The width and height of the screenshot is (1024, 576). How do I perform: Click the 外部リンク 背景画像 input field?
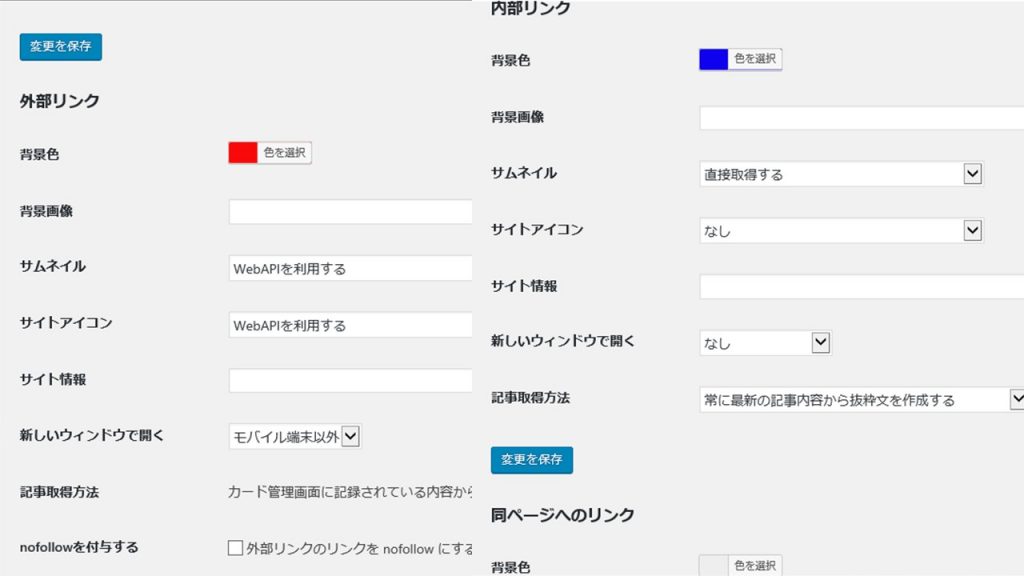pyautogui.click(x=350, y=212)
